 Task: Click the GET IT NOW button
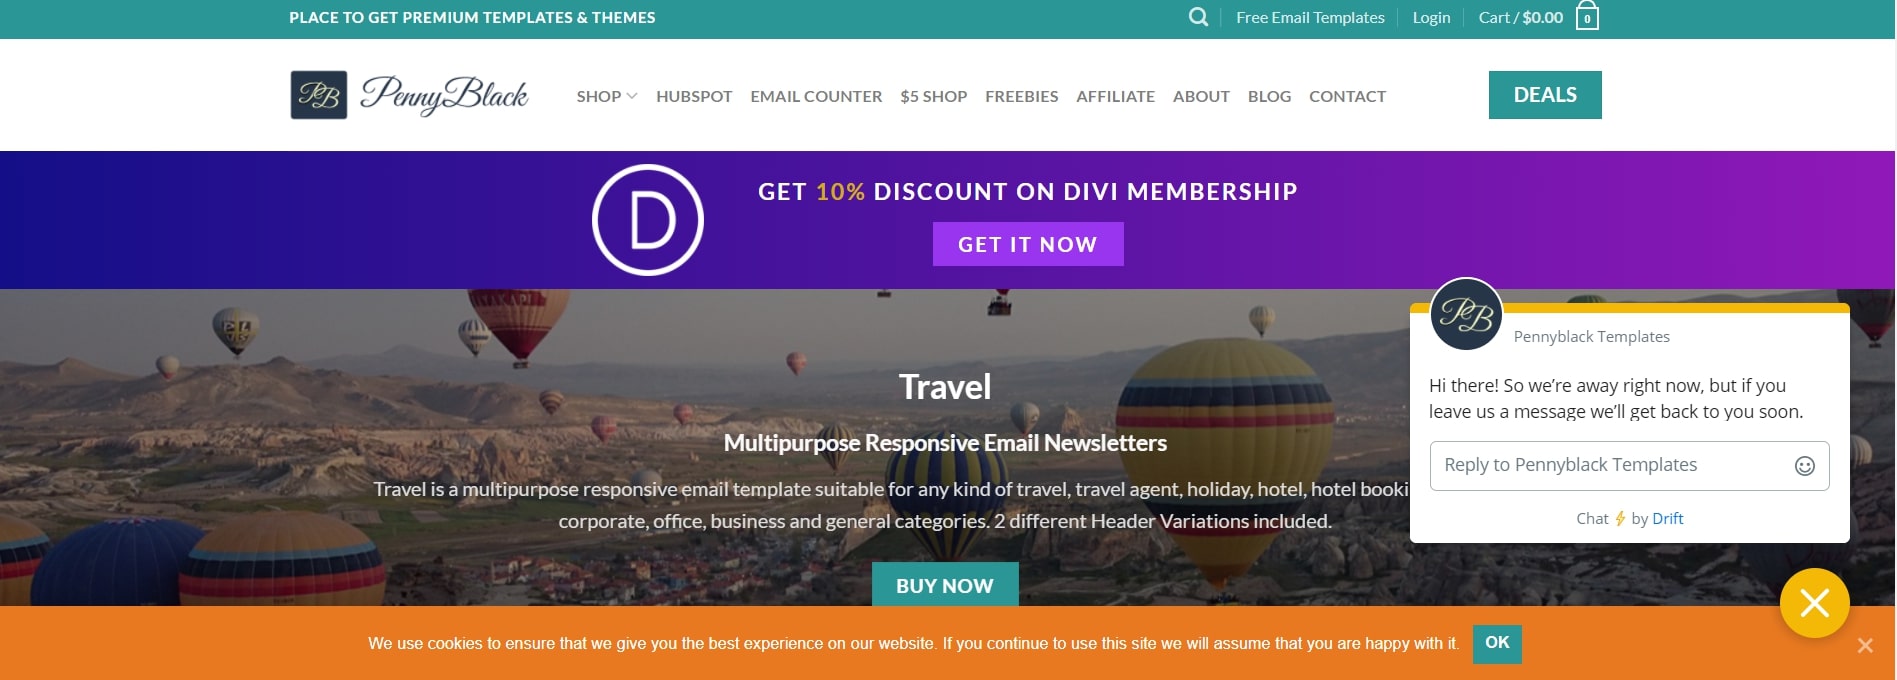pyautogui.click(x=1028, y=244)
